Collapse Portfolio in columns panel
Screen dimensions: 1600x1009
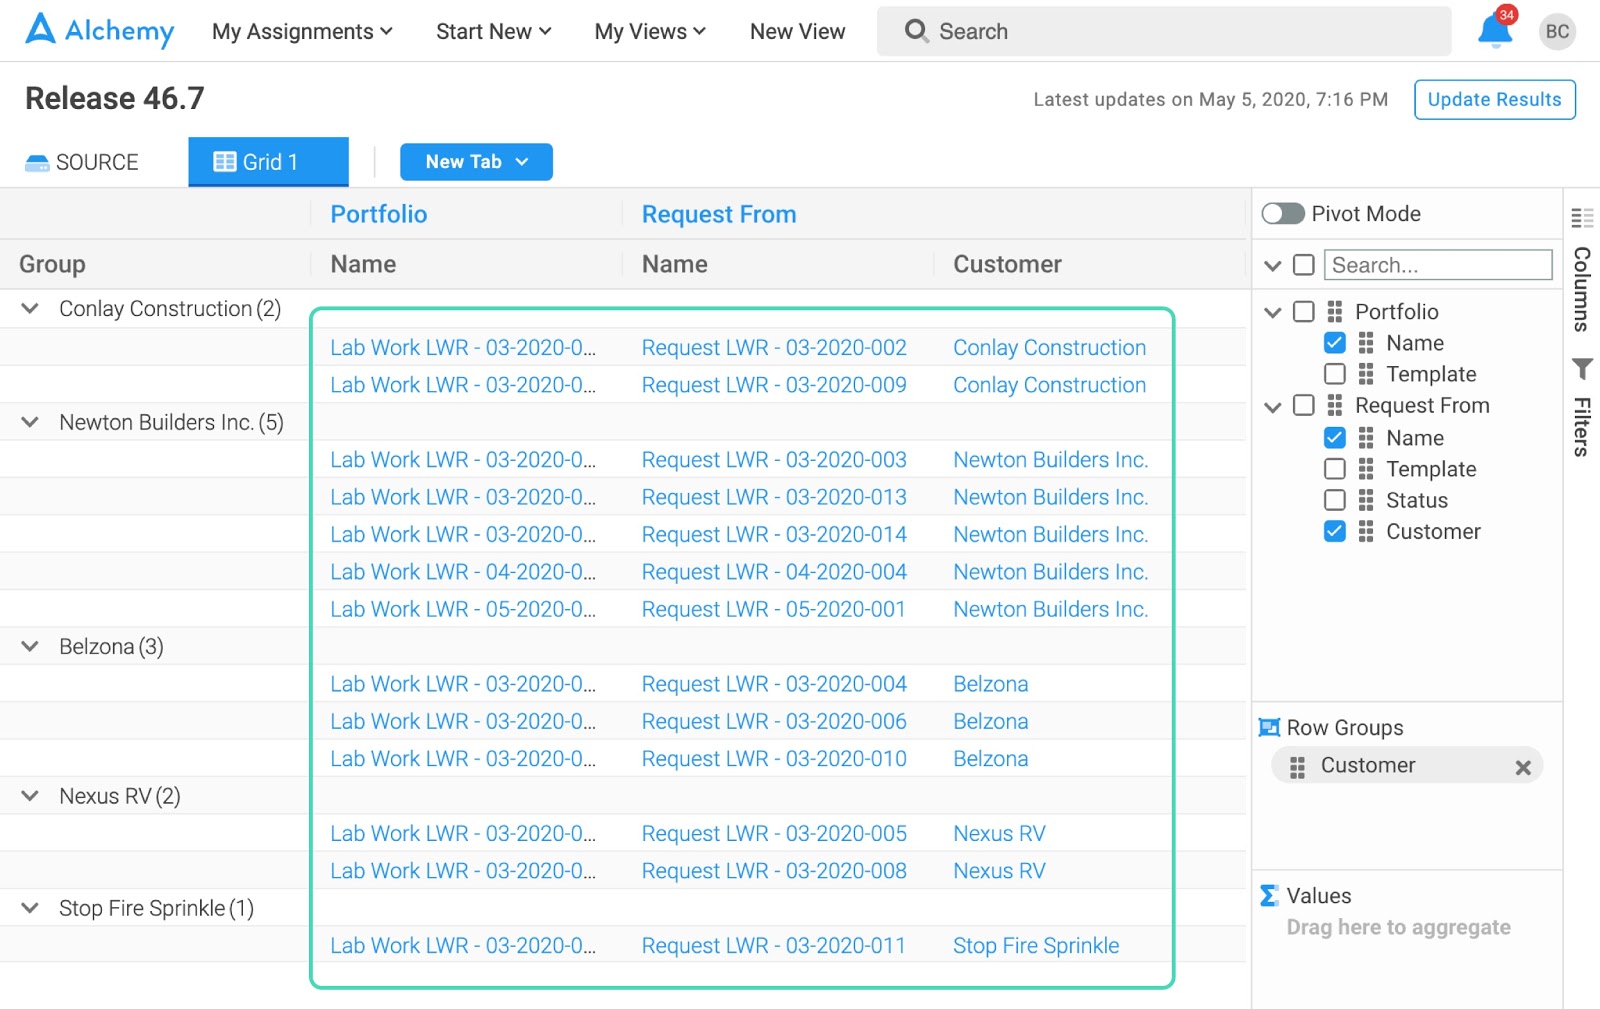pos(1272,312)
